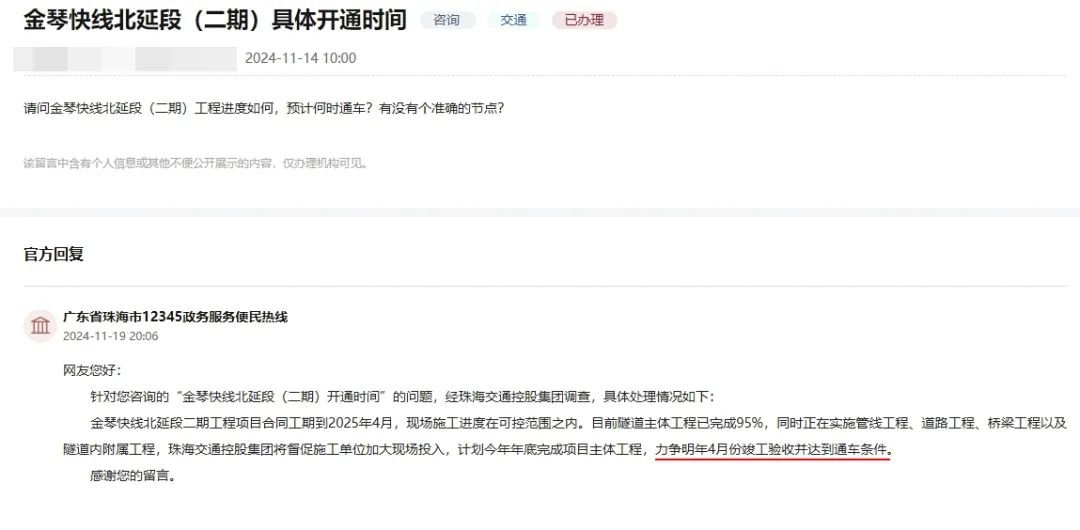Image resolution: width=1080 pixels, height=530 pixels.
Task: Click the grey privacy notice 该留言中含有个人信息
Action: [196, 164]
